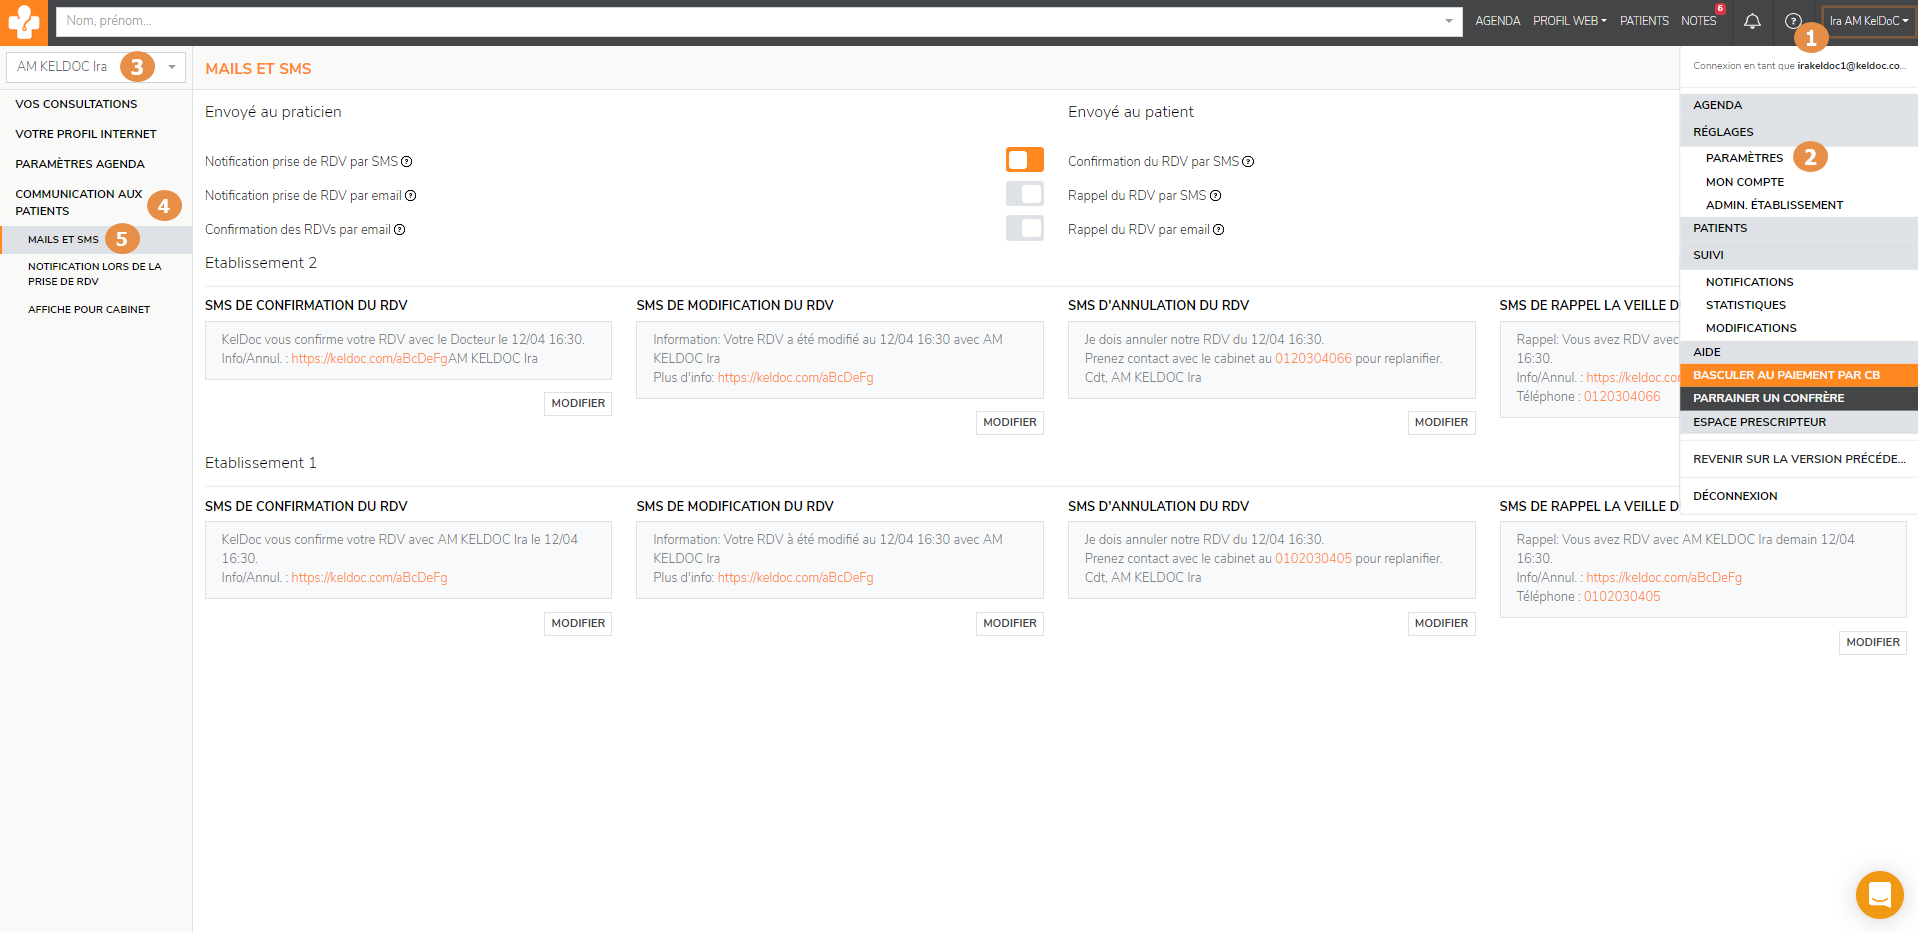Click MODIFIER under Etablissement 2 SMS de confirmation

pyautogui.click(x=578, y=404)
